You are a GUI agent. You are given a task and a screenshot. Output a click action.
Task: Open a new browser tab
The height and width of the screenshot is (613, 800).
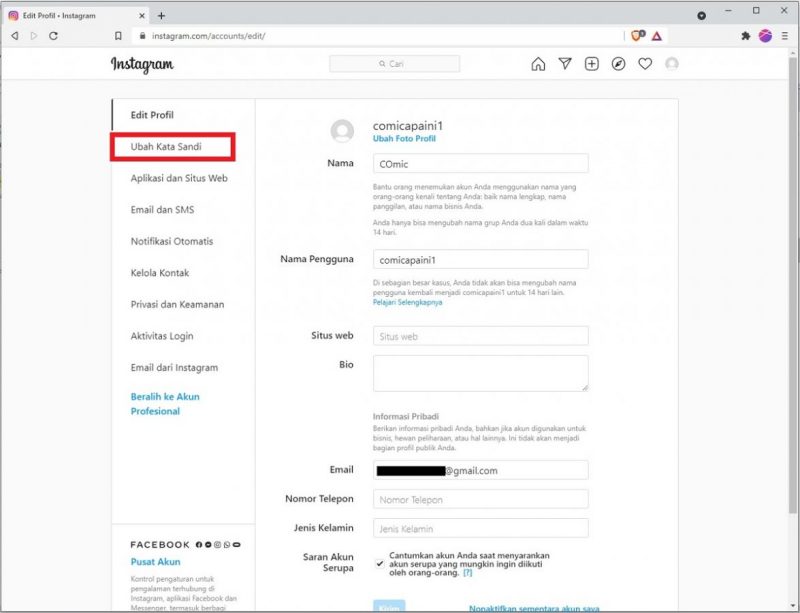(161, 16)
